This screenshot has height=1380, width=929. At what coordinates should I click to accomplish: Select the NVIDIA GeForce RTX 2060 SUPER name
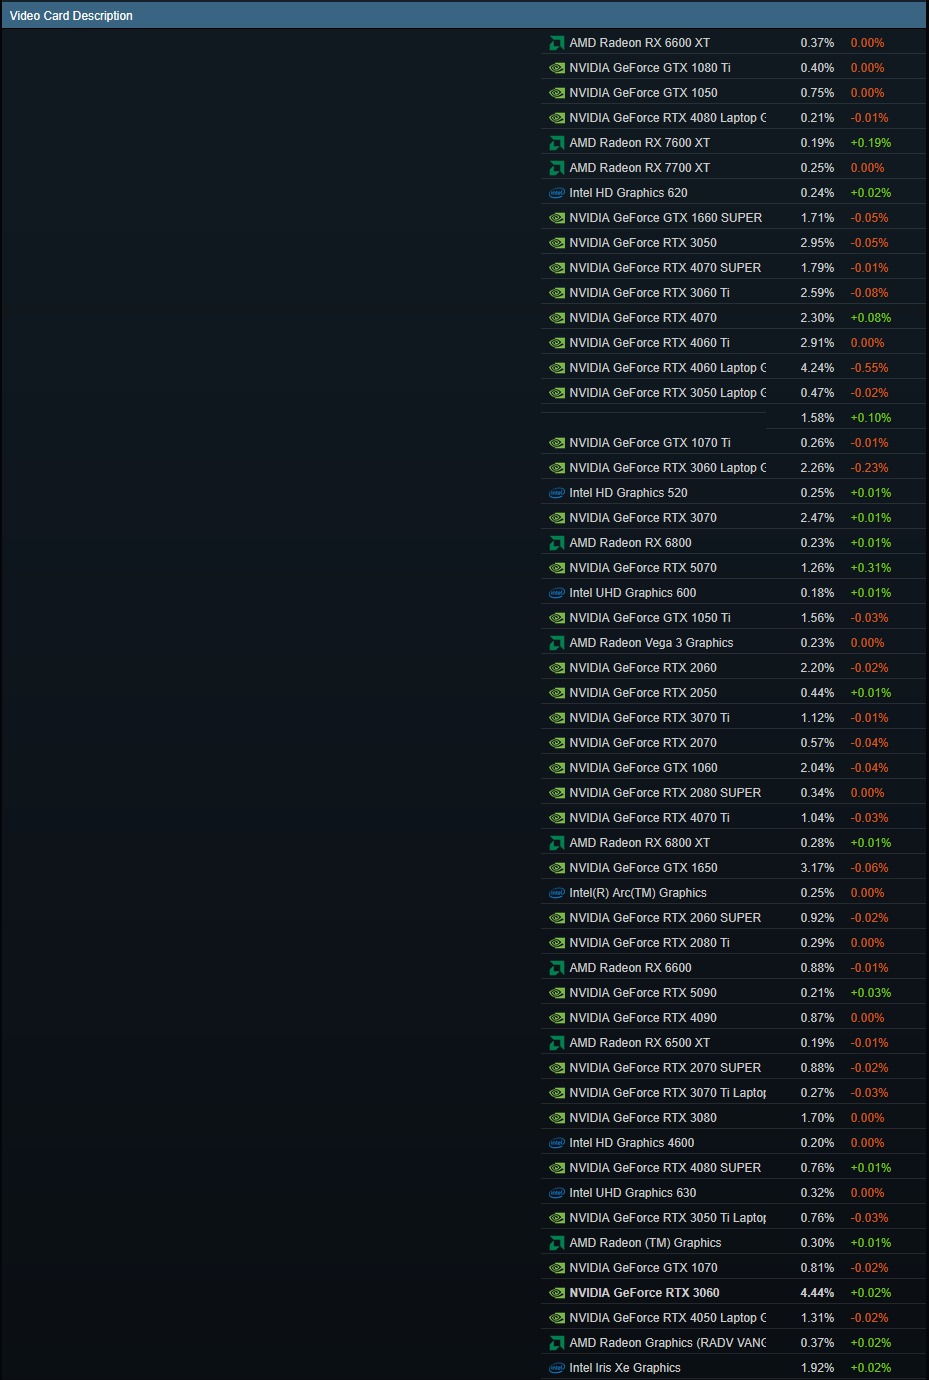(x=665, y=918)
